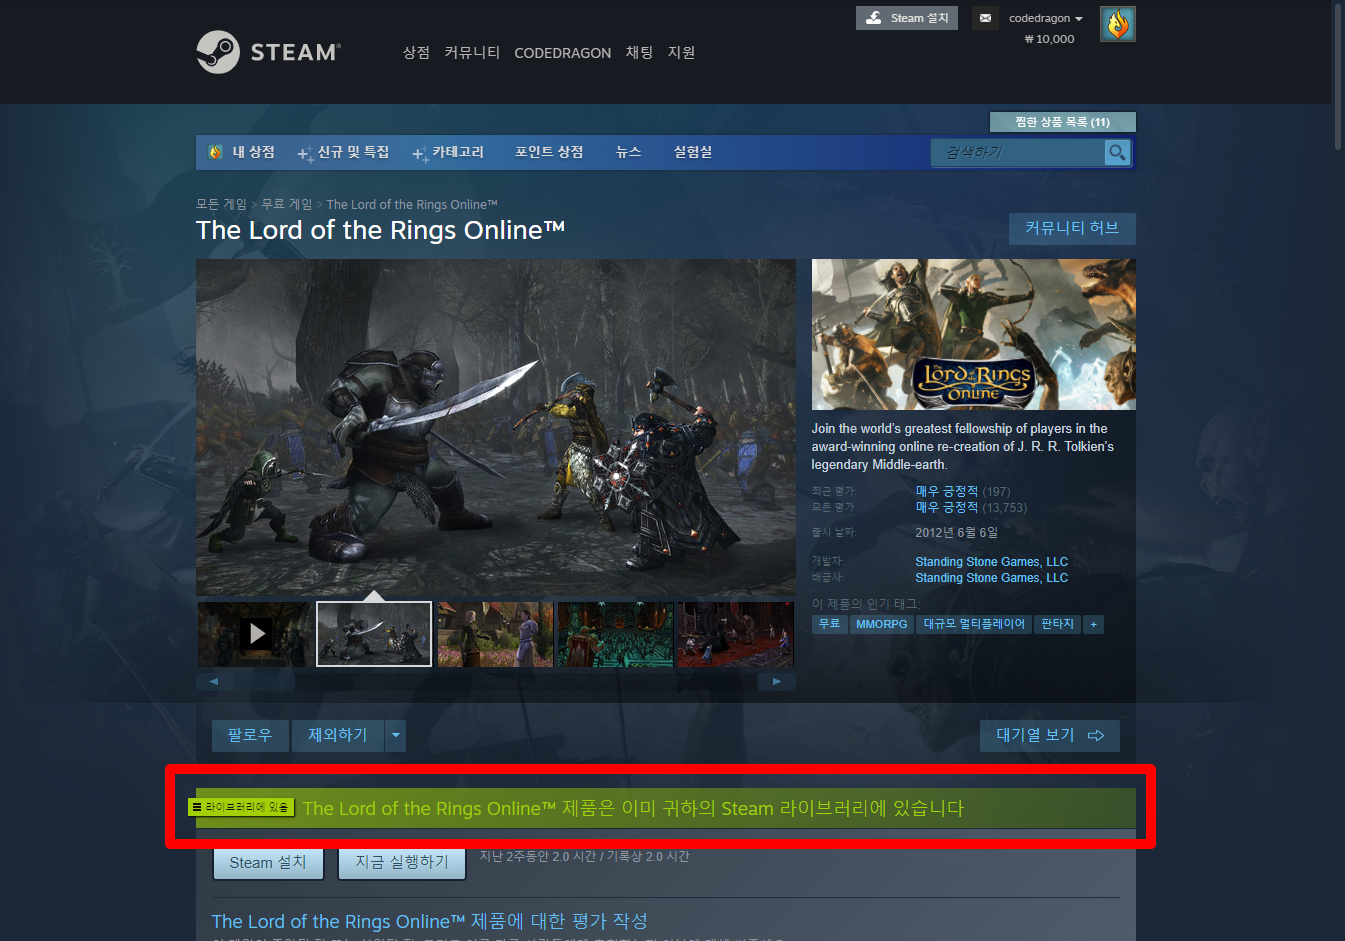Select the characters in forest screenshot thumbnail
Screen dimensions: 1345x941
[495, 633]
